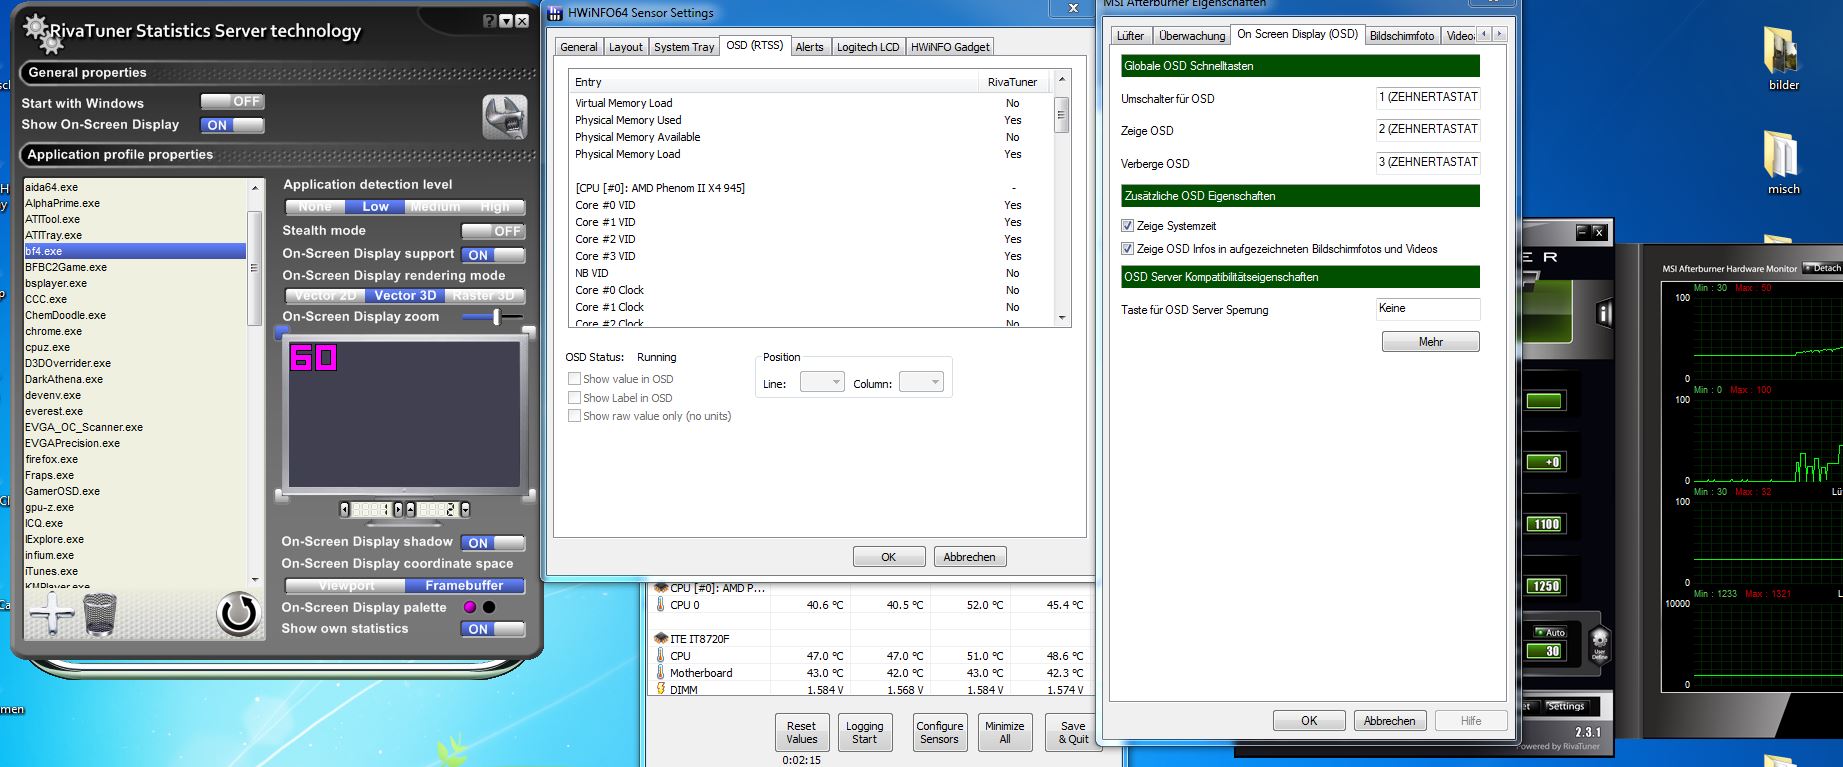Uncheck 'Zeige OSD Infos in aufgezeichneten Bildschirmfotos'

pyautogui.click(x=1128, y=249)
